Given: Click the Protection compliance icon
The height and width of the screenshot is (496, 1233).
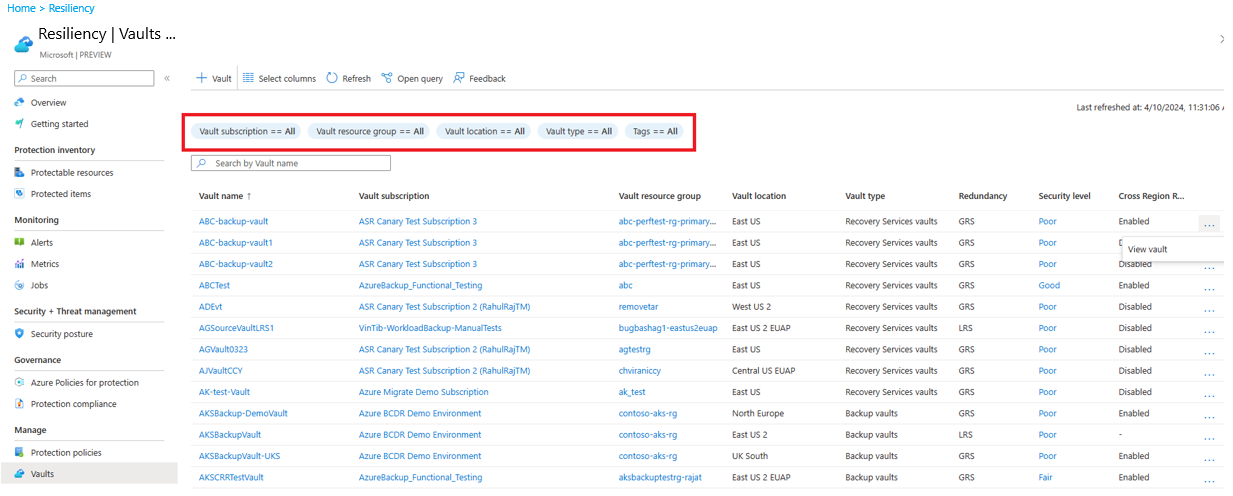Looking at the screenshot, I should (20, 404).
